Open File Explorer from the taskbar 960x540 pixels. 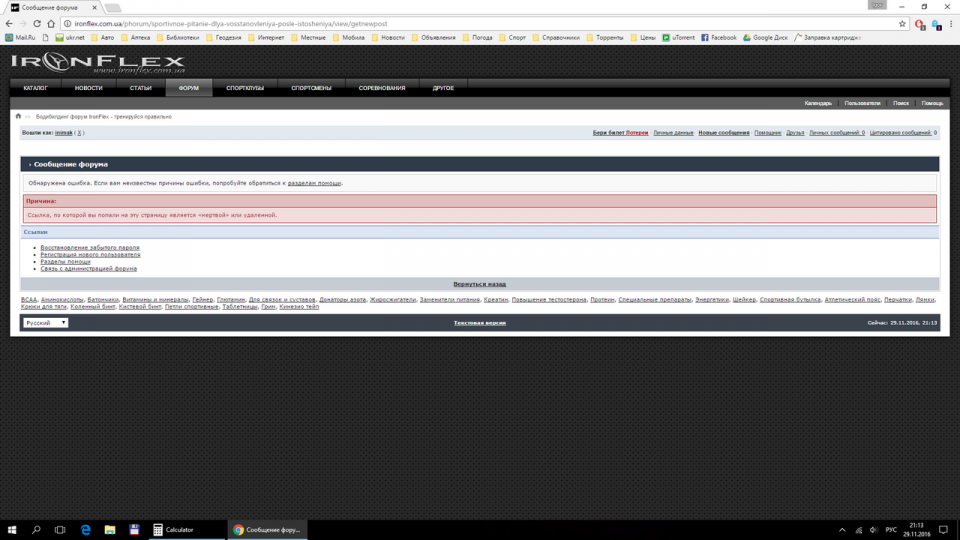click(110, 529)
